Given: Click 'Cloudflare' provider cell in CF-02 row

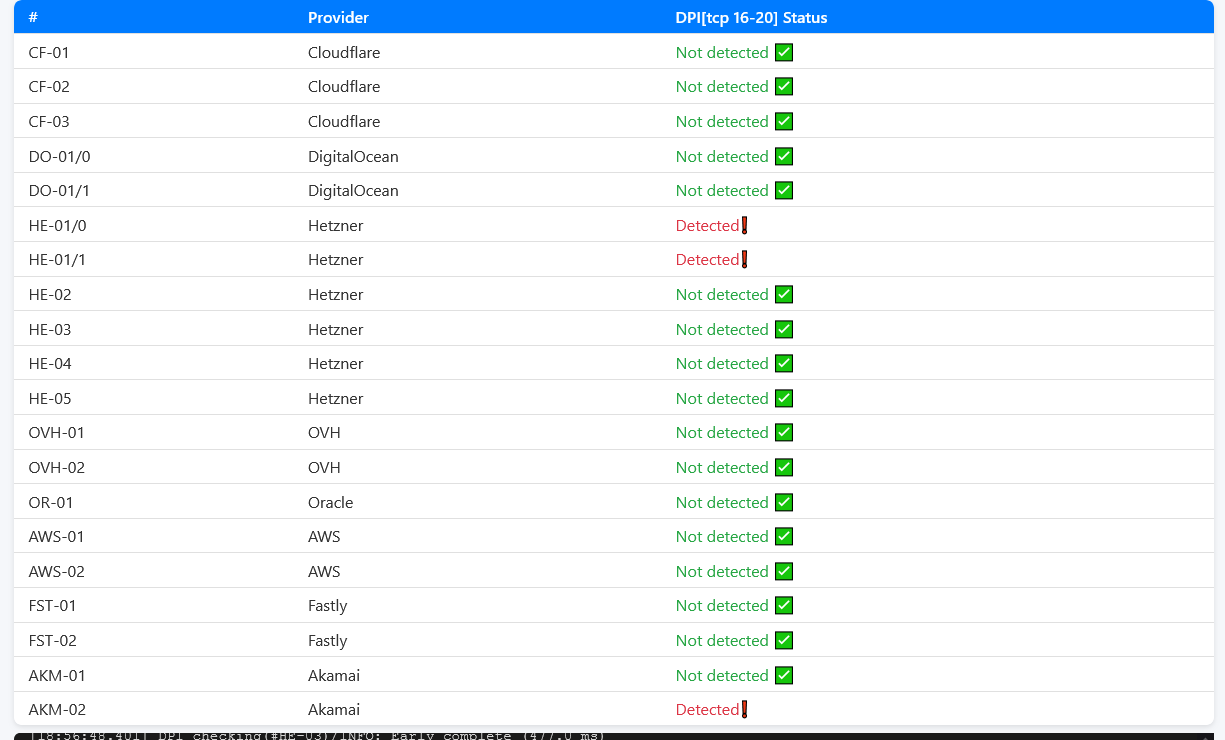Looking at the screenshot, I should click(x=344, y=87).
